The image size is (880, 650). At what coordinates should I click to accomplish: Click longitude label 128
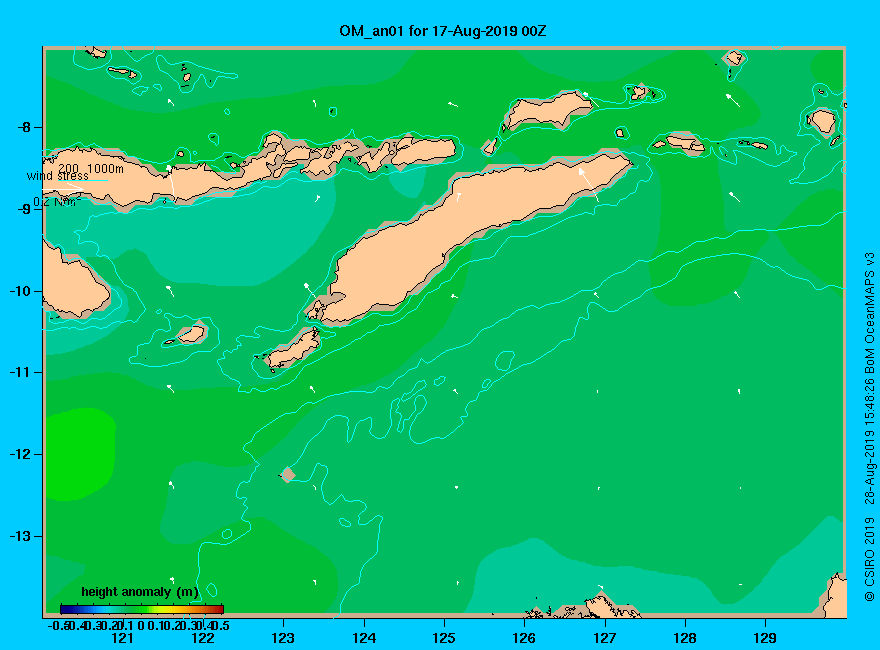685,638
